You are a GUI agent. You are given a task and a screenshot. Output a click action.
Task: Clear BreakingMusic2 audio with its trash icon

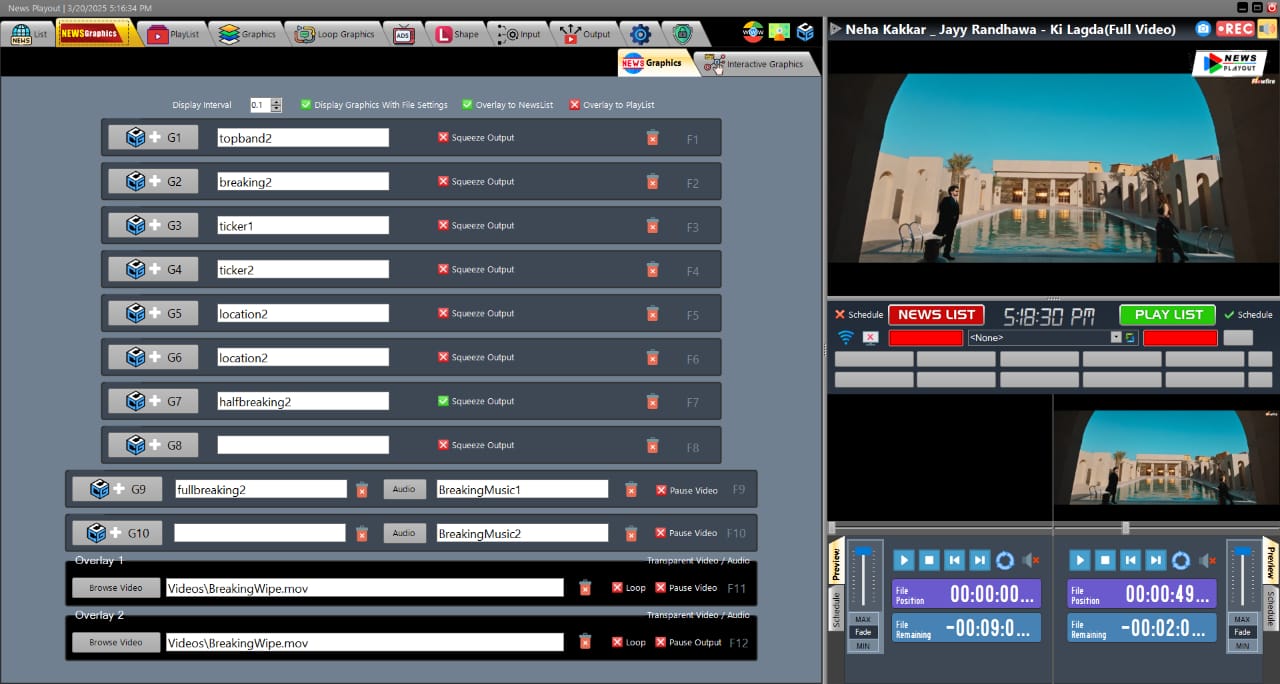pos(631,534)
